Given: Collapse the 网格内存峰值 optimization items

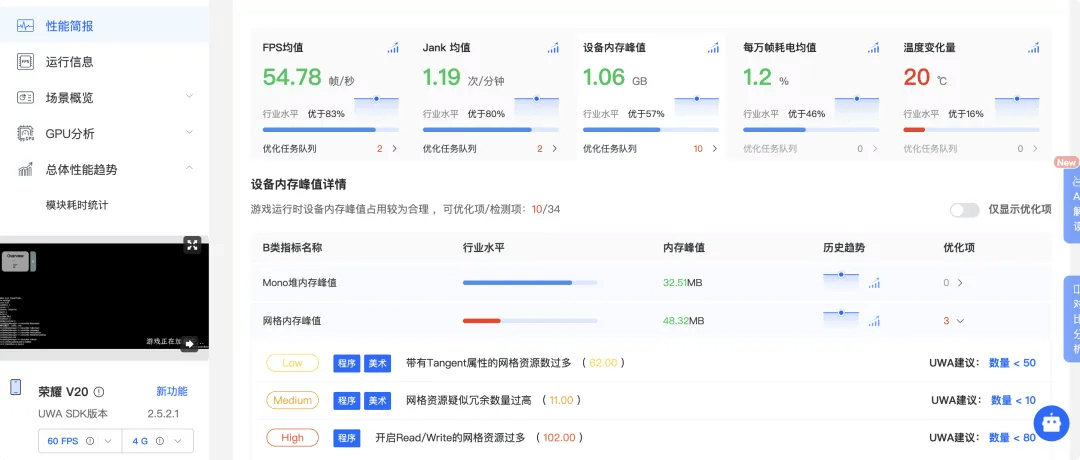Looking at the screenshot, I should point(960,321).
